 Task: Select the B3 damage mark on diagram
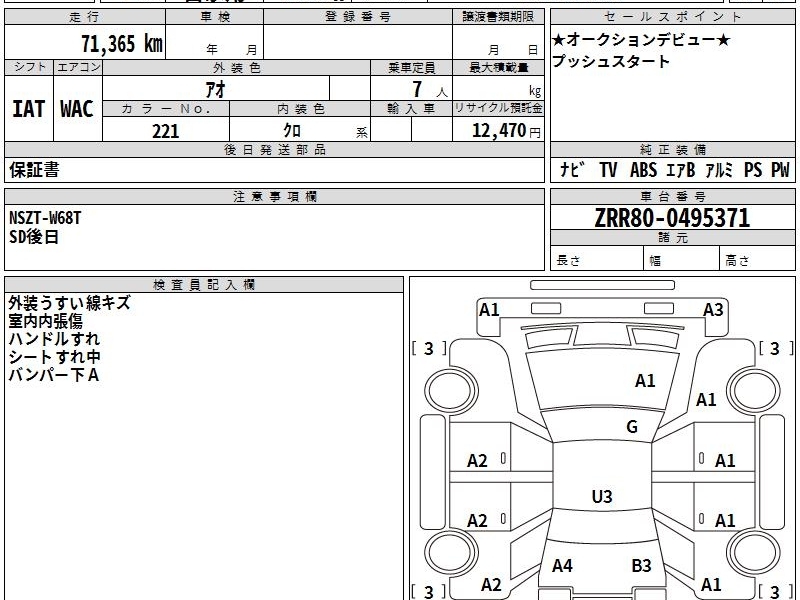coord(641,566)
